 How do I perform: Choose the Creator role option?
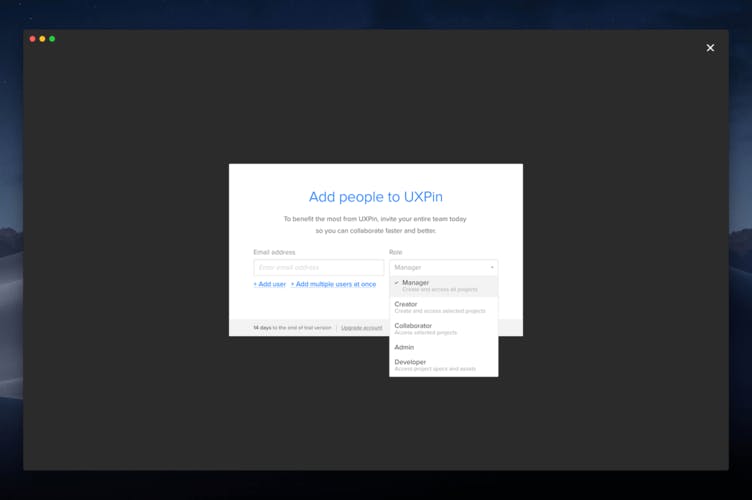(444, 307)
